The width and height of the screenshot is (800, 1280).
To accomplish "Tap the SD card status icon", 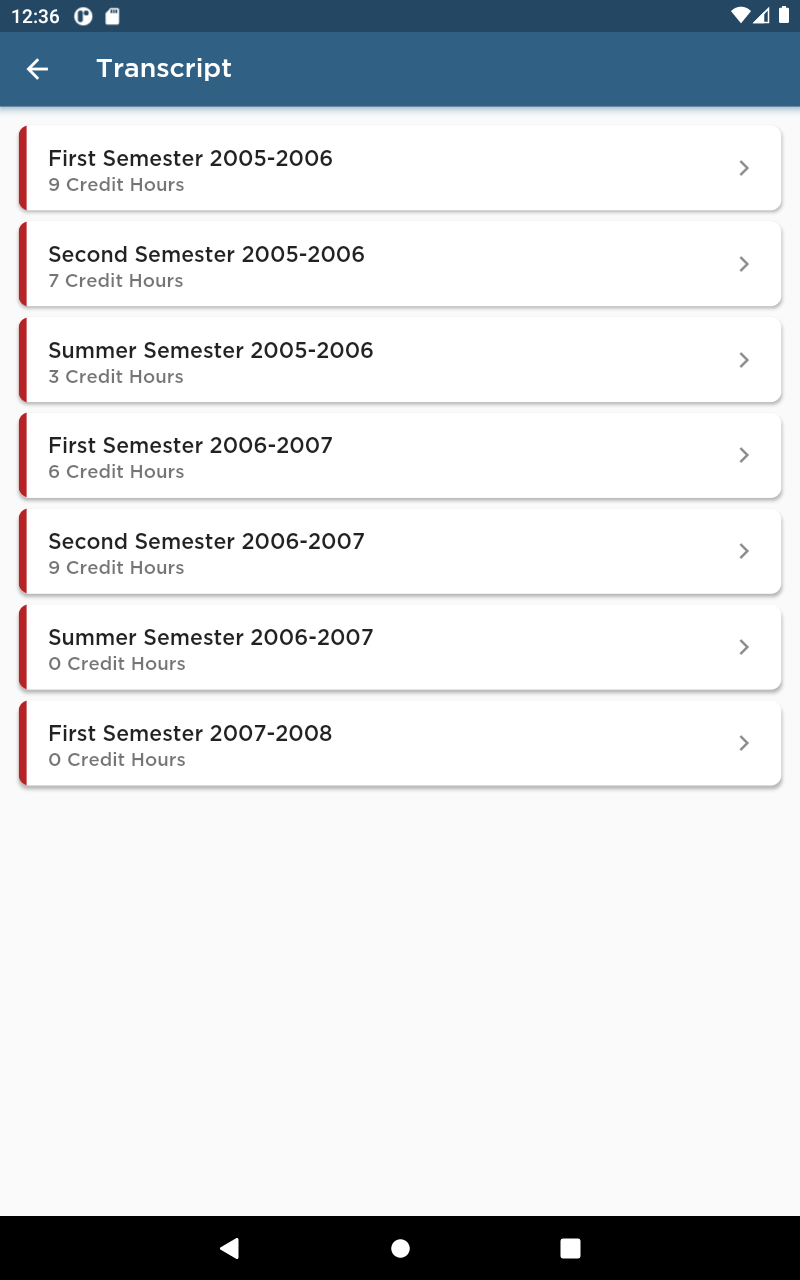I will [113, 16].
